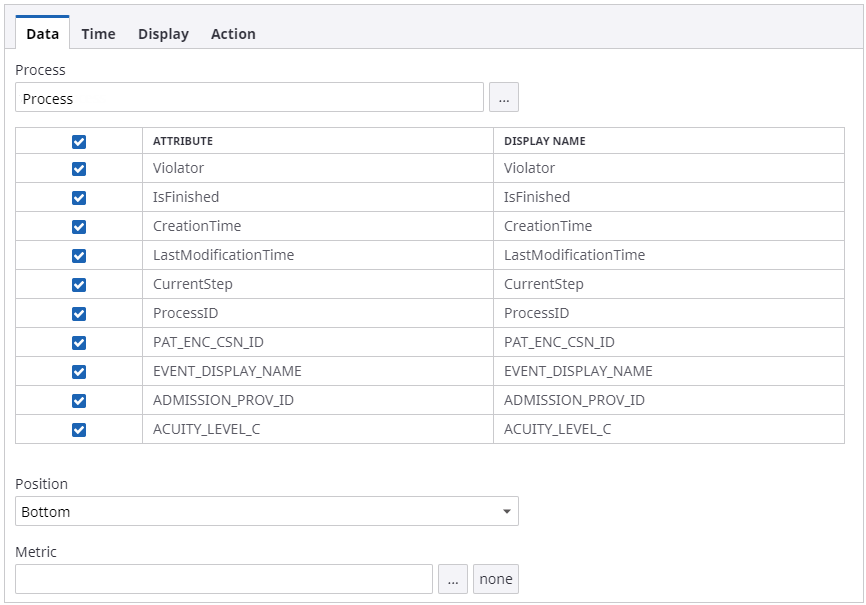
Task: Click the ATTRIBUTE column header
Action: (x=181, y=141)
